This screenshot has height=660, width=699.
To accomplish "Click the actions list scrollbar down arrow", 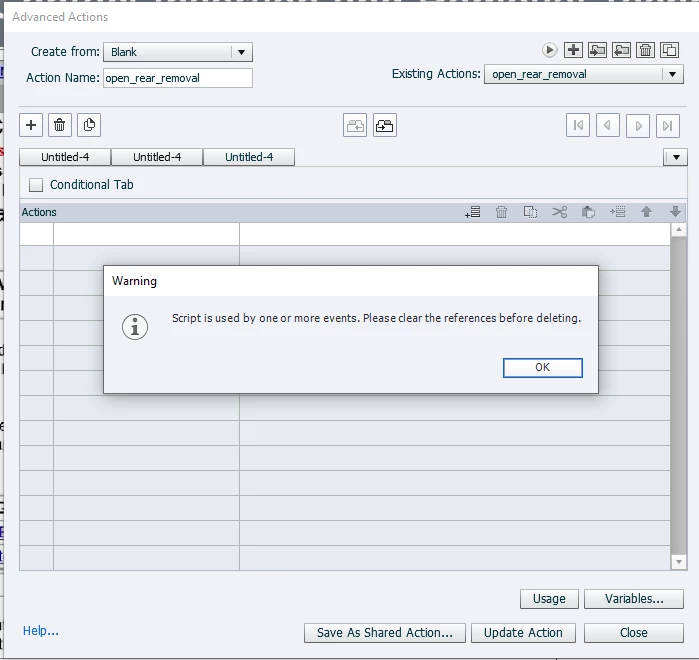I will [678, 562].
